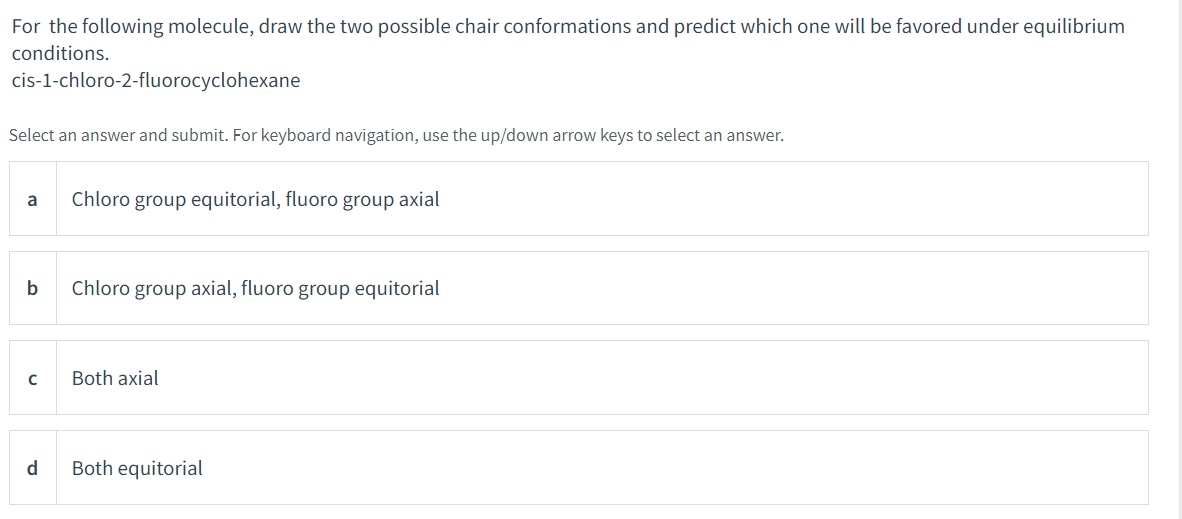Click the "Select an answer and submit" instruction
The width and height of the screenshot is (1182, 519).
[118, 135]
